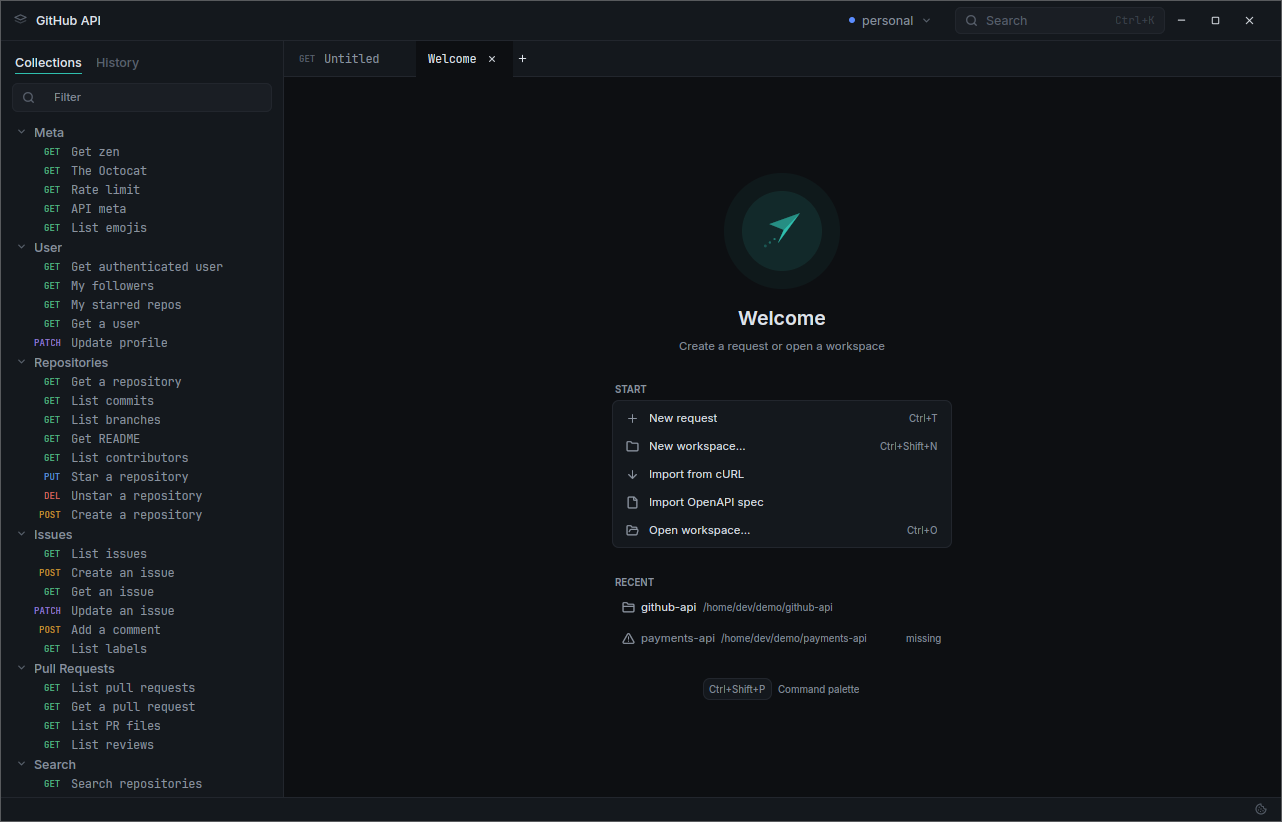Open the personal environment dropdown
1282x822 pixels.
pyautogui.click(x=889, y=20)
